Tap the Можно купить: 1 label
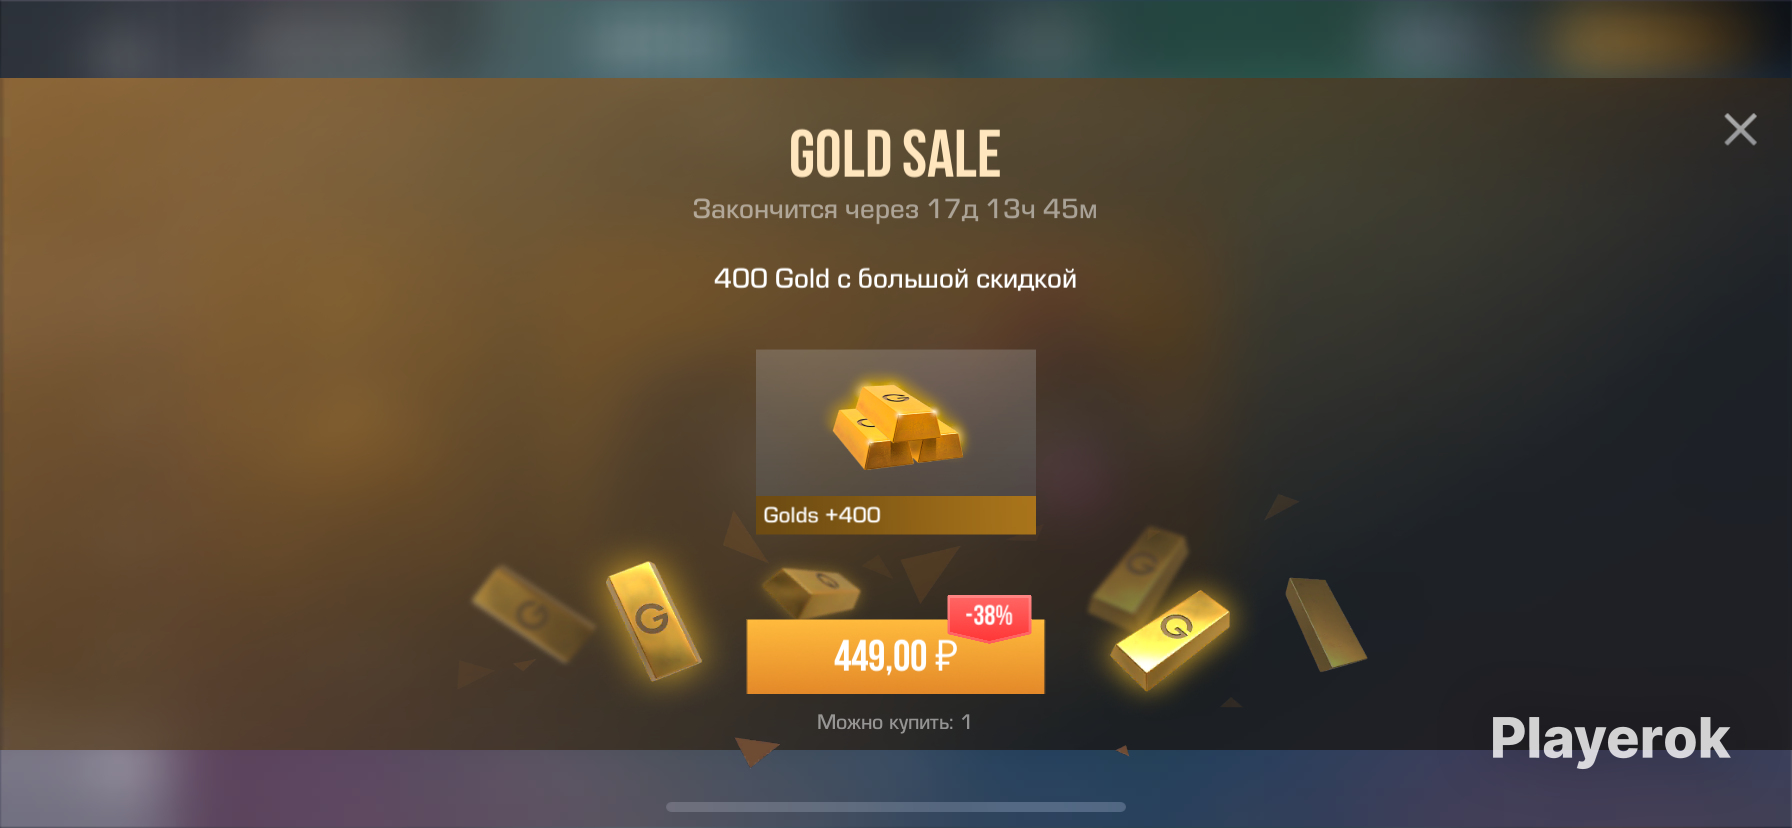The width and height of the screenshot is (1792, 828). point(894,722)
